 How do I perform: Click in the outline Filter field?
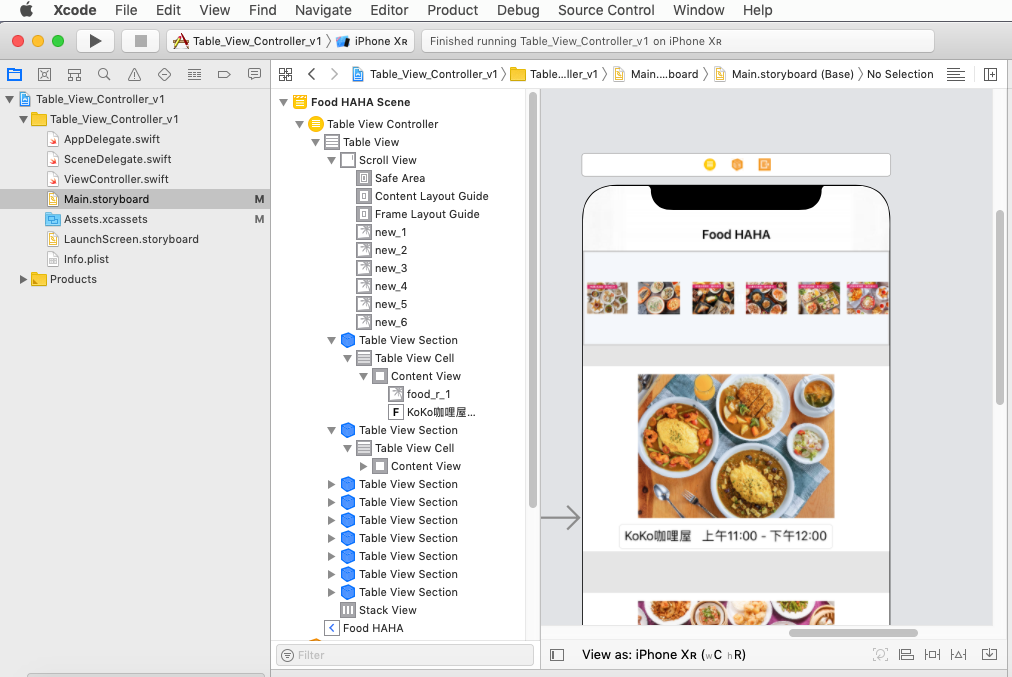coord(405,655)
